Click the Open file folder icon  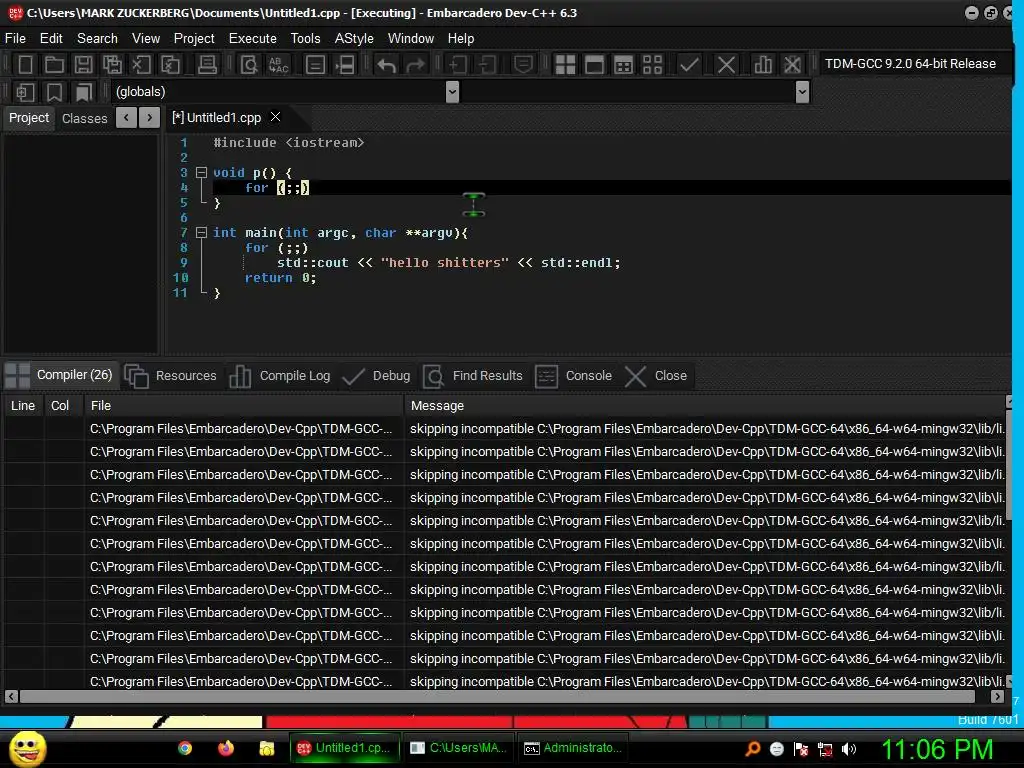[x=54, y=64]
